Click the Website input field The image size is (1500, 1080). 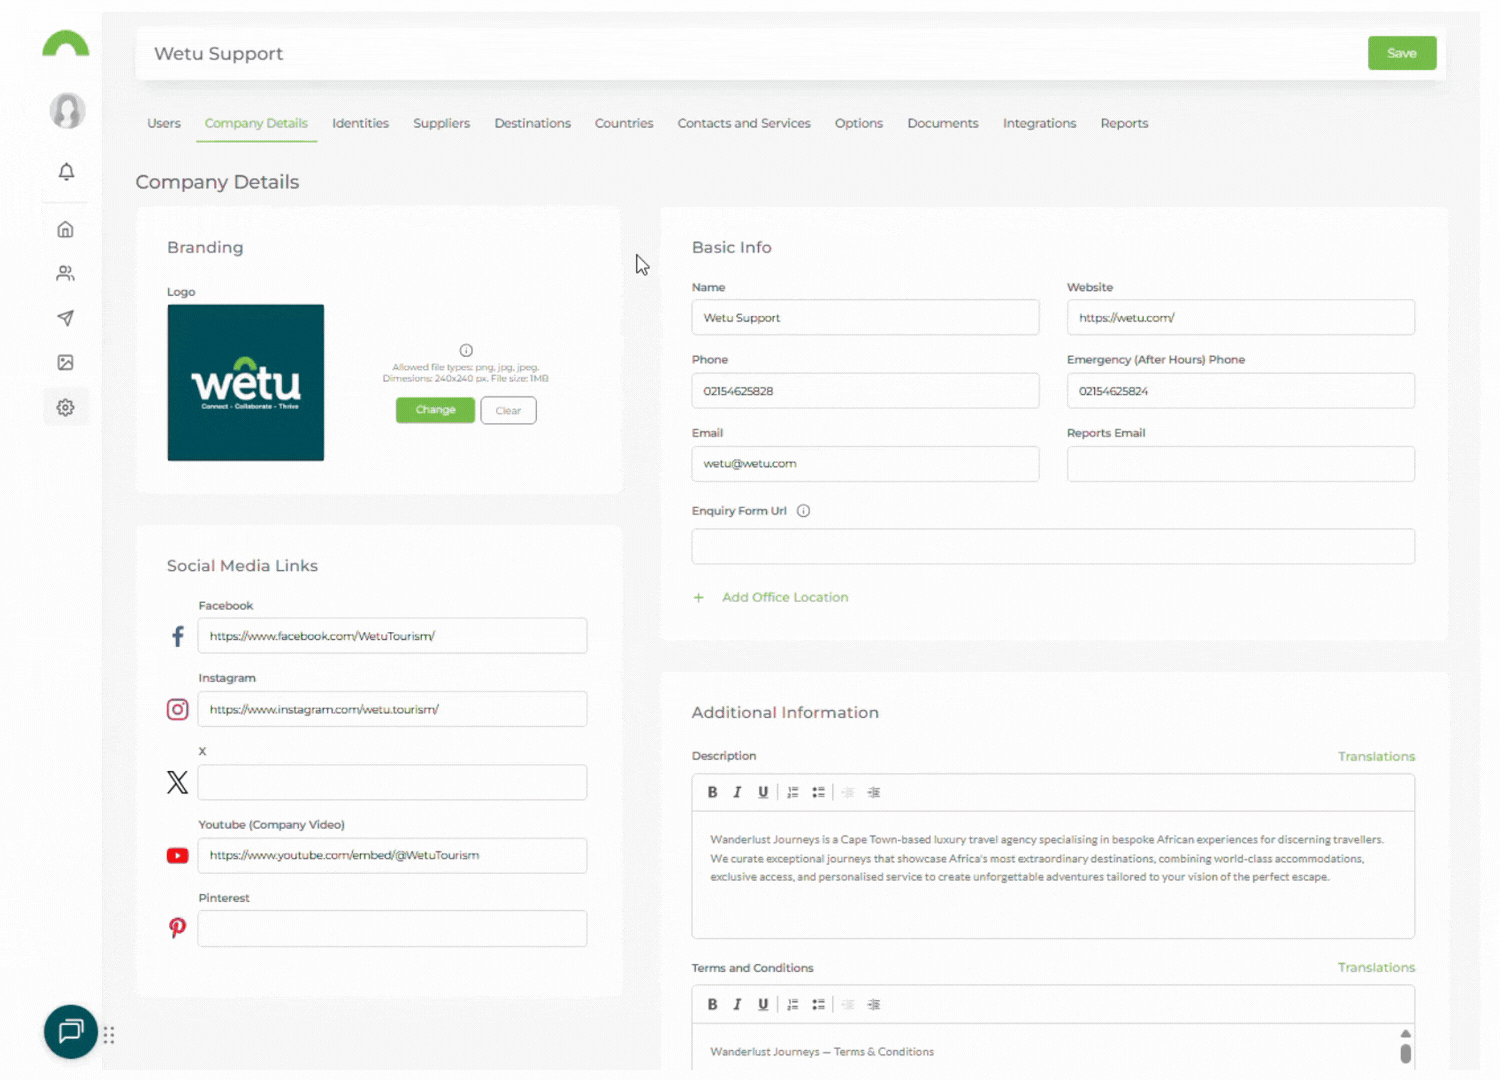pyautogui.click(x=1241, y=317)
